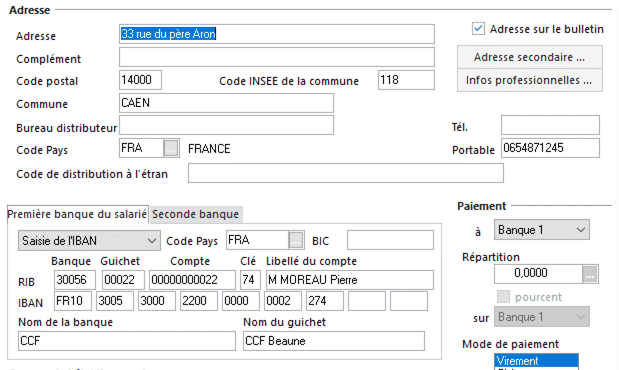
Task: Click the Code INSEE de la commune field
Action: pyautogui.click(x=406, y=80)
